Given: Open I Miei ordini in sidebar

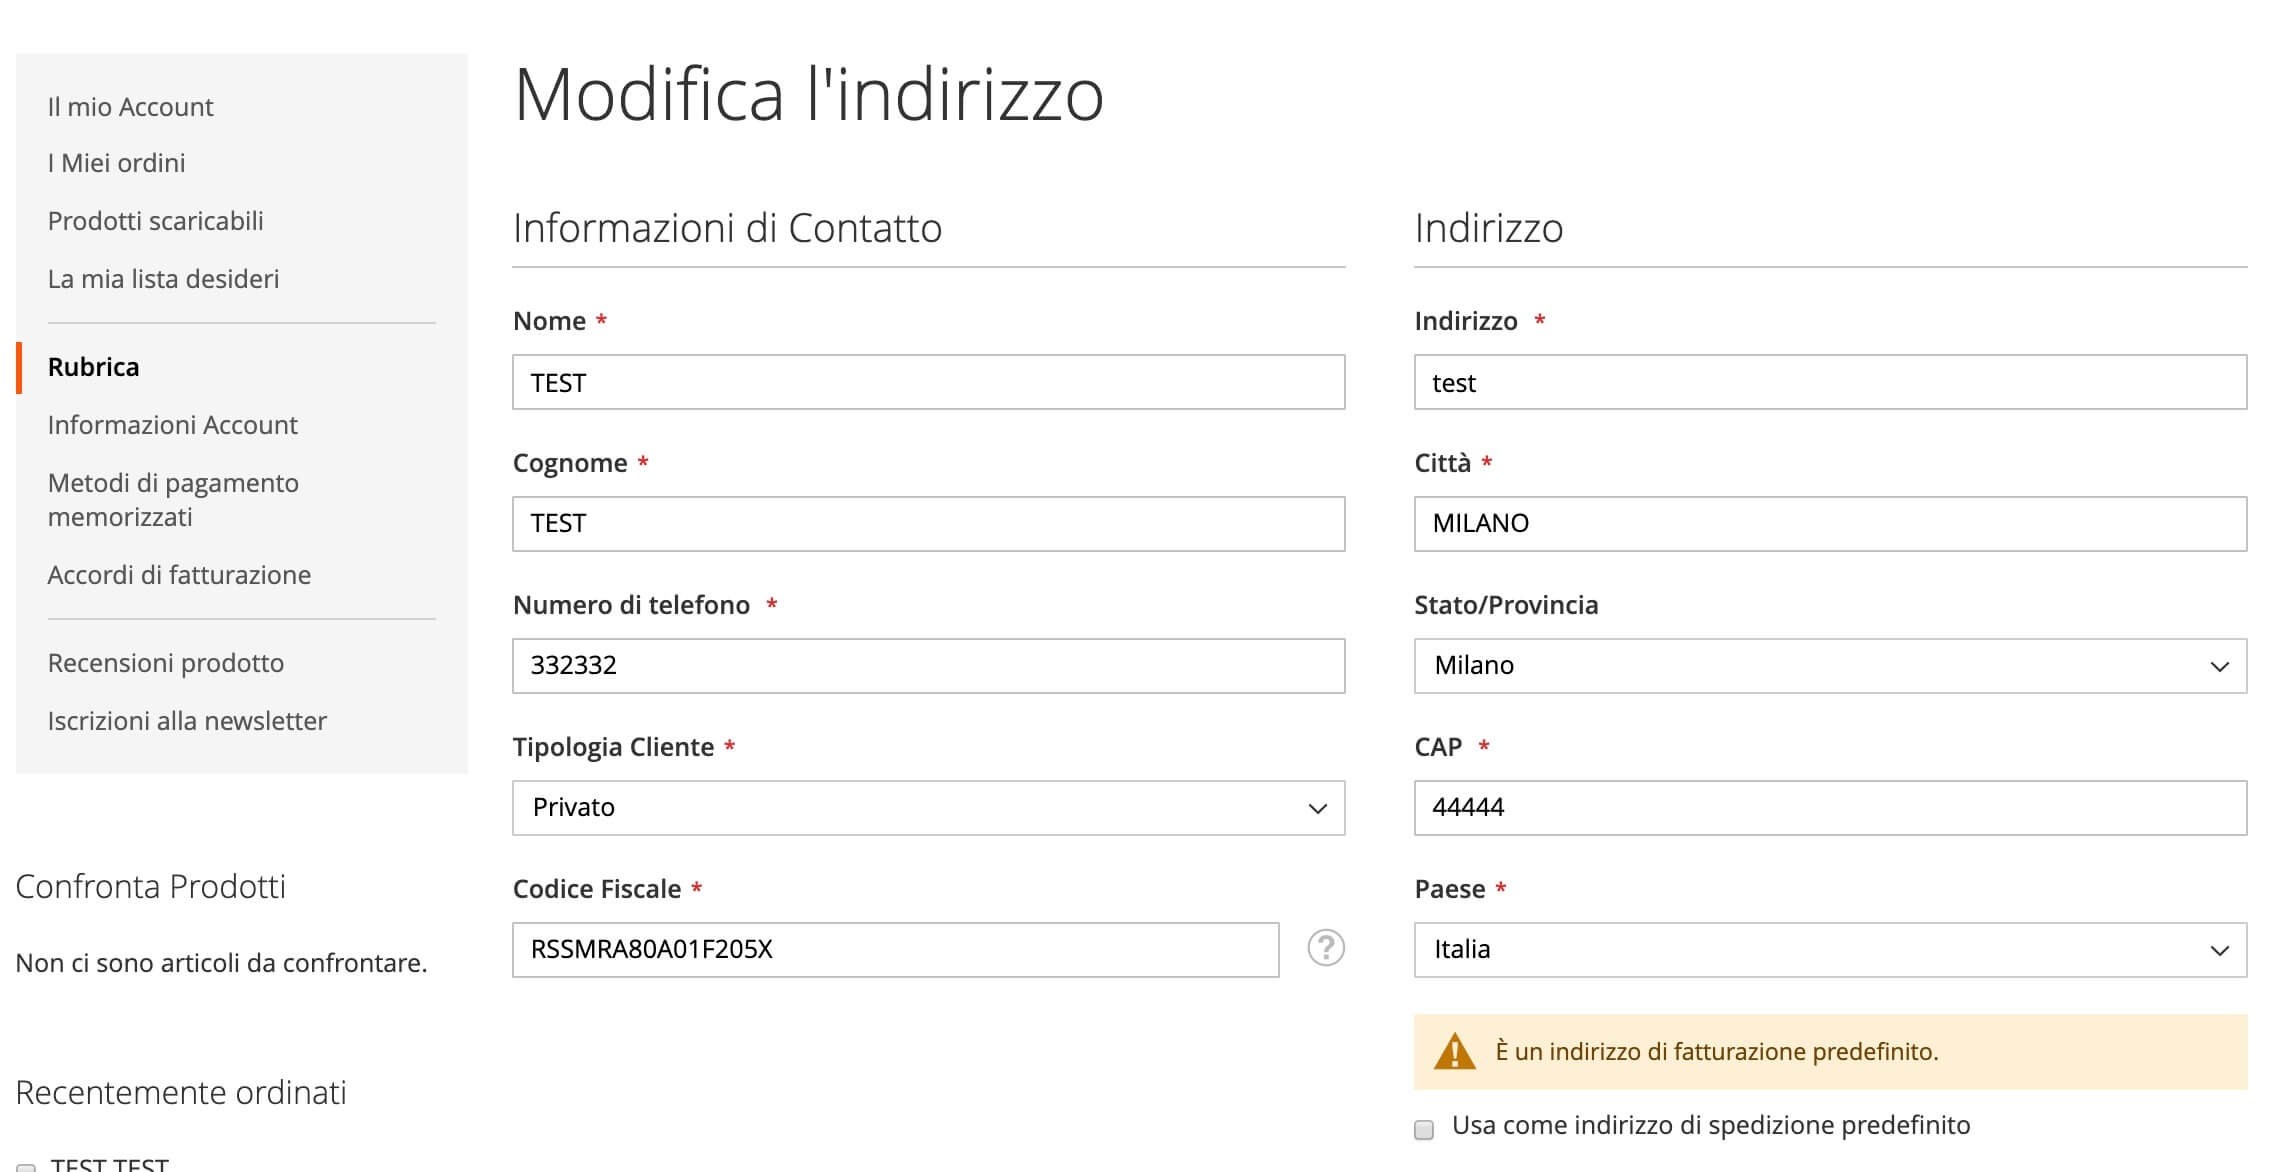Looking at the screenshot, I should pyautogui.click(x=117, y=163).
